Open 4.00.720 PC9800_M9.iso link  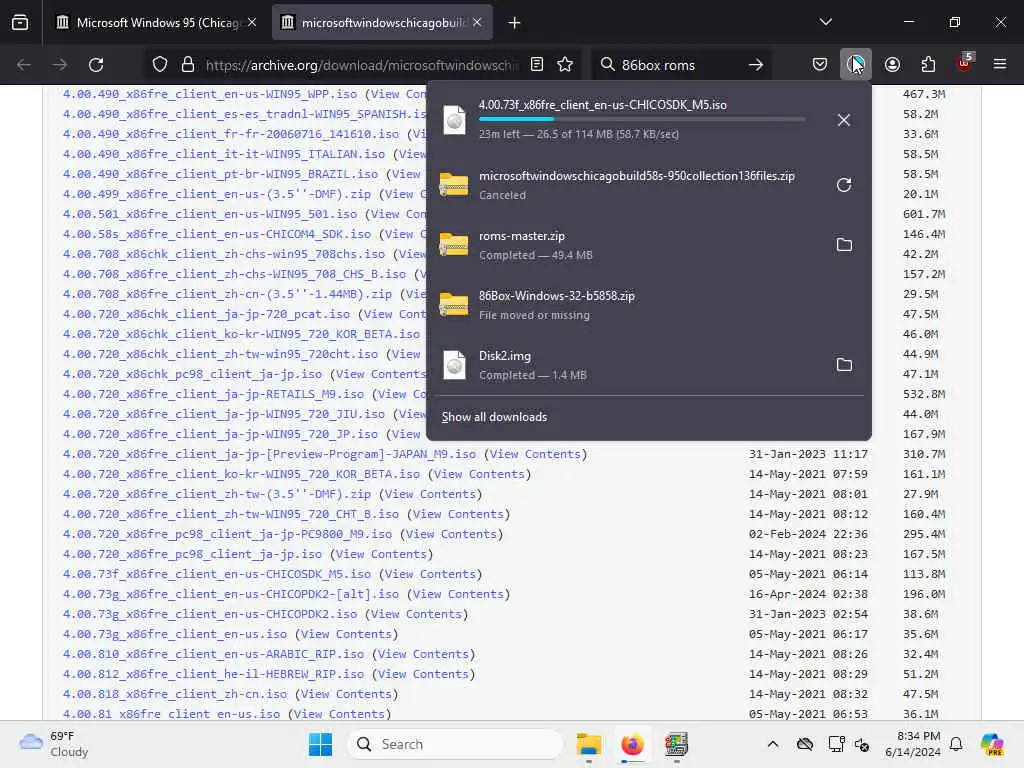pyautogui.click(x=227, y=534)
